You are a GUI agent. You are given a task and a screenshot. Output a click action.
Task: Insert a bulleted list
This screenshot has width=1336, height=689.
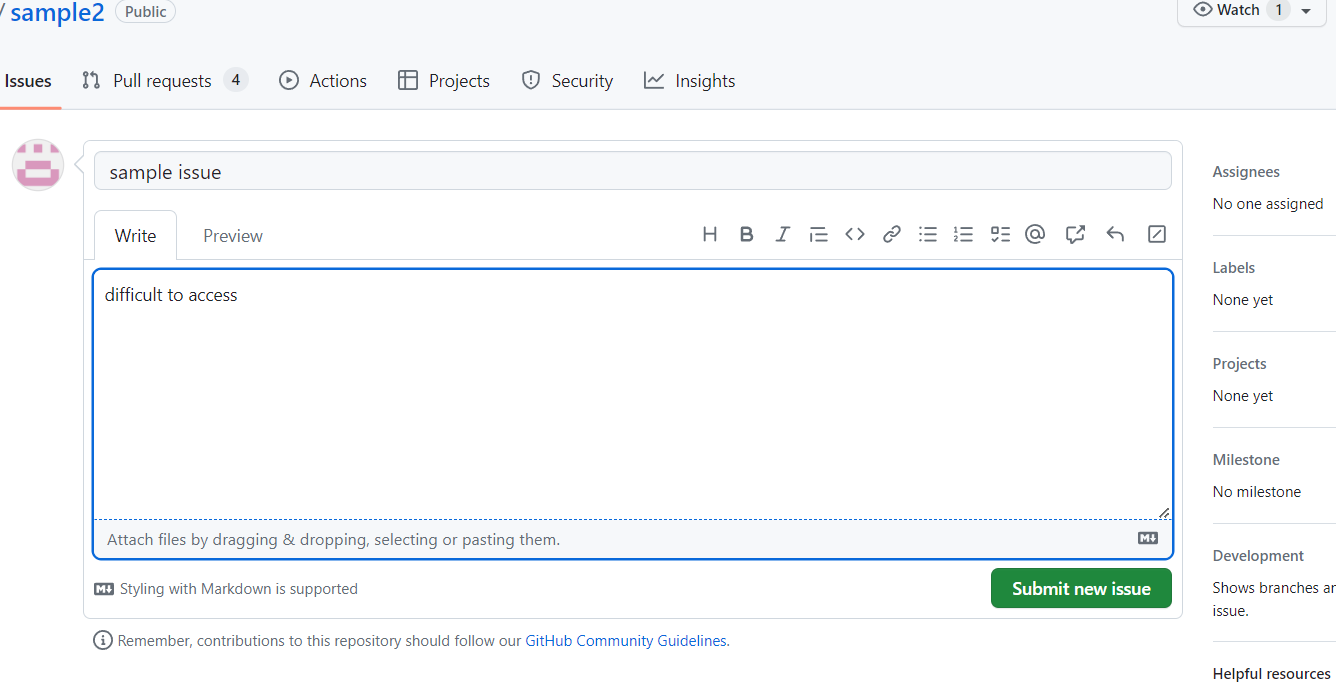point(928,234)
